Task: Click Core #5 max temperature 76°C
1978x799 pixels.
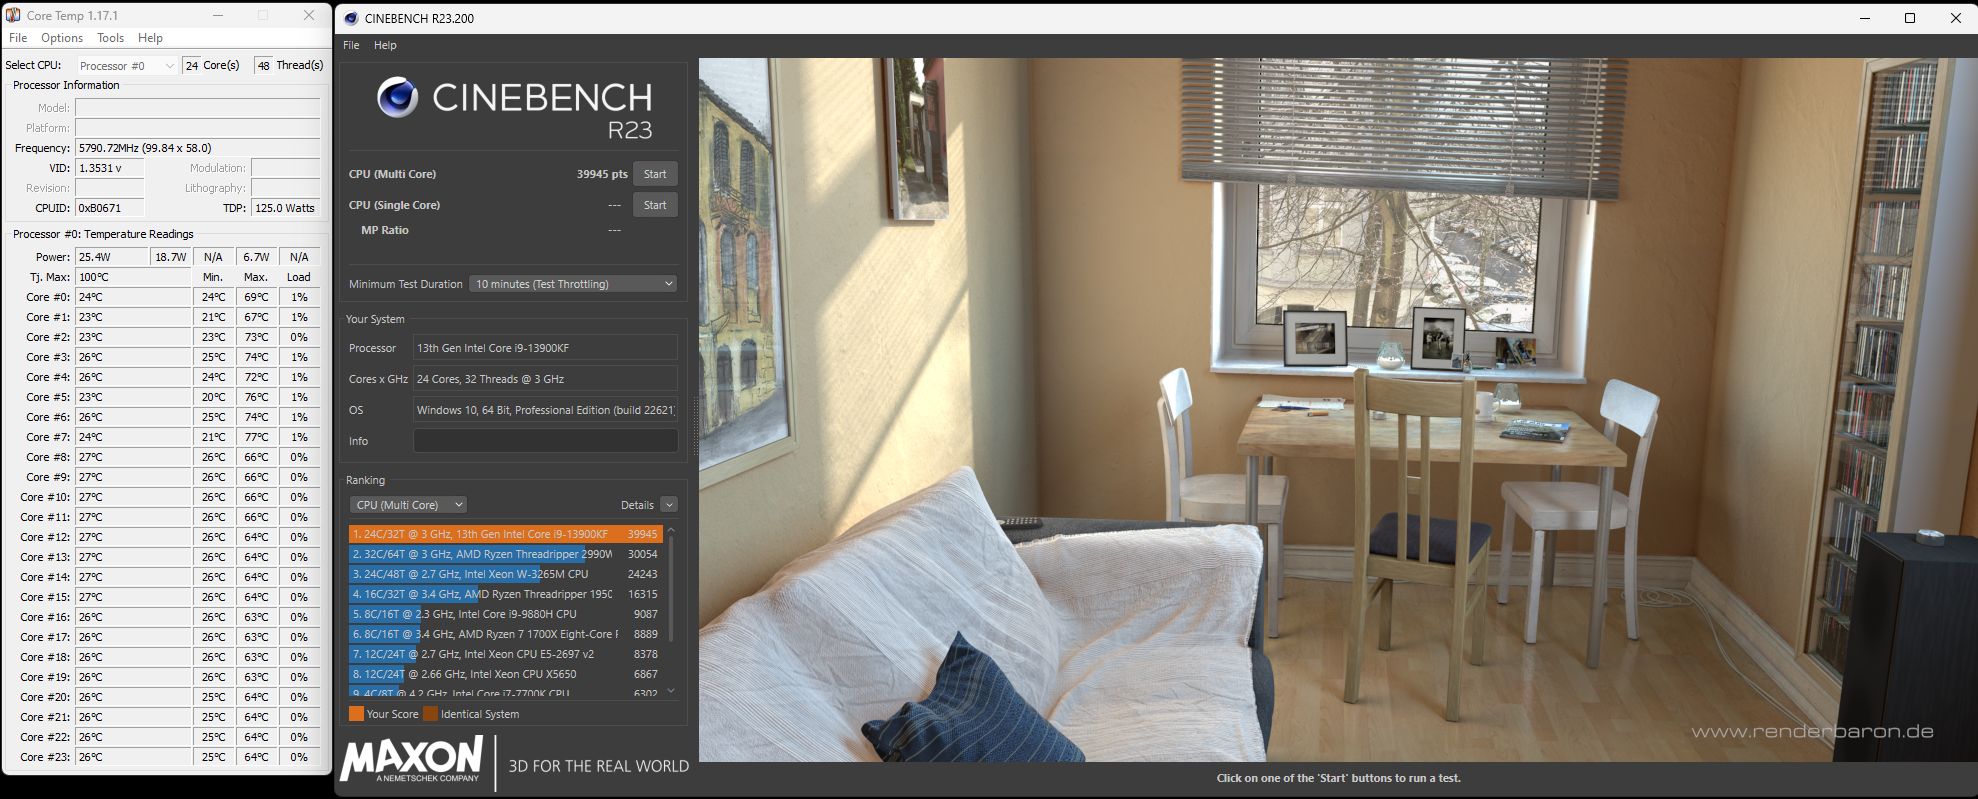Action: 256,397
